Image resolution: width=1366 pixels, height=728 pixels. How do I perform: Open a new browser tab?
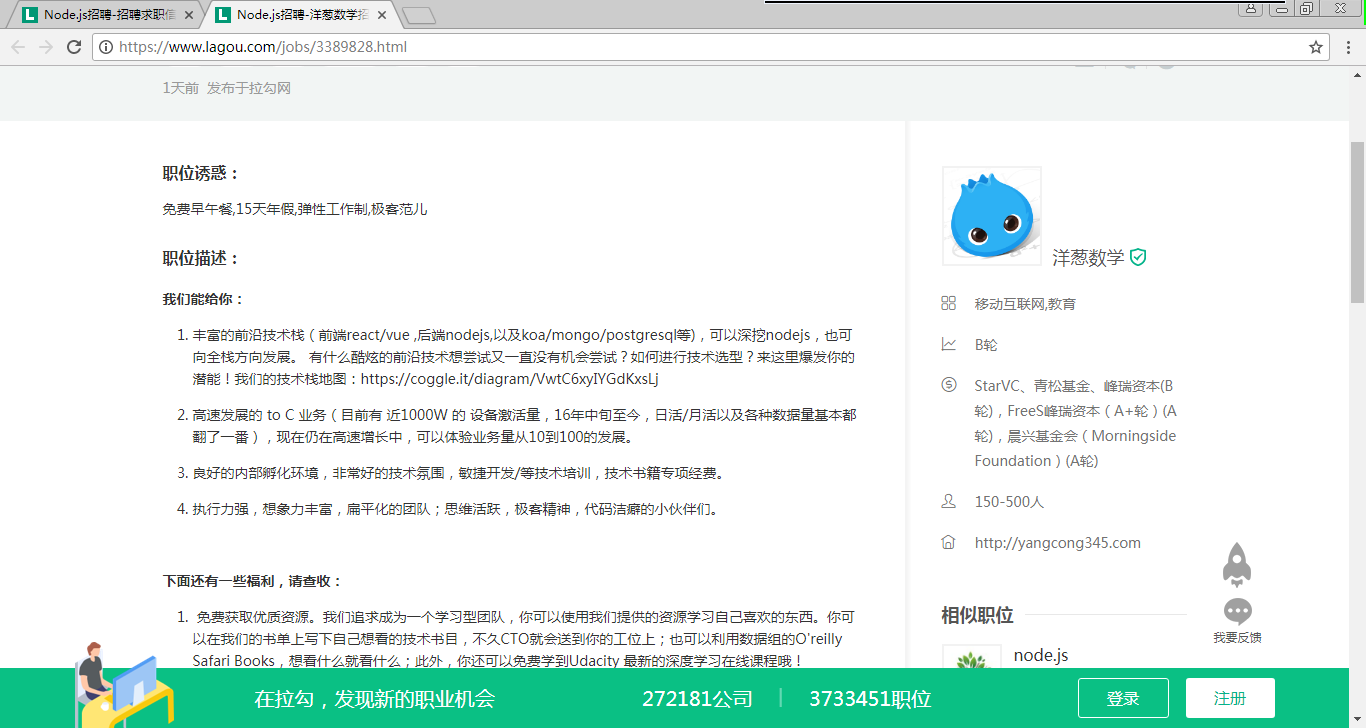click(420, 15)
